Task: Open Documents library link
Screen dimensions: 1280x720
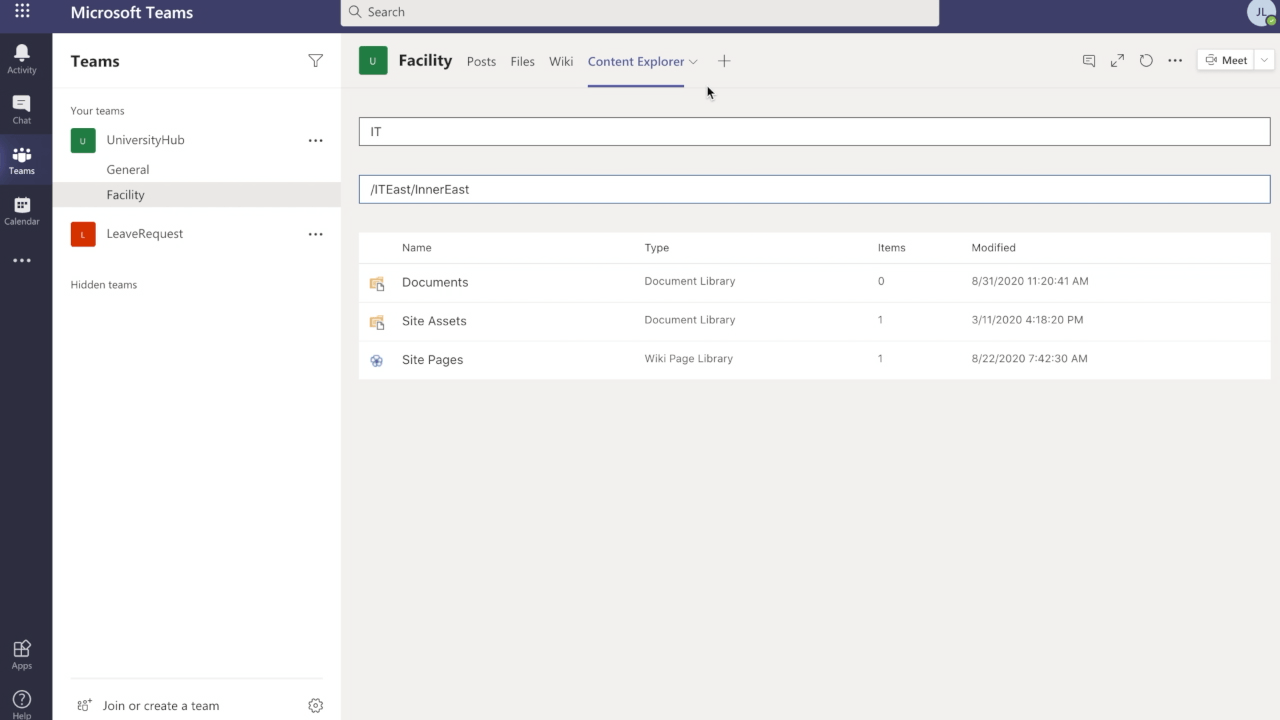Action: (x=435, y=282)
